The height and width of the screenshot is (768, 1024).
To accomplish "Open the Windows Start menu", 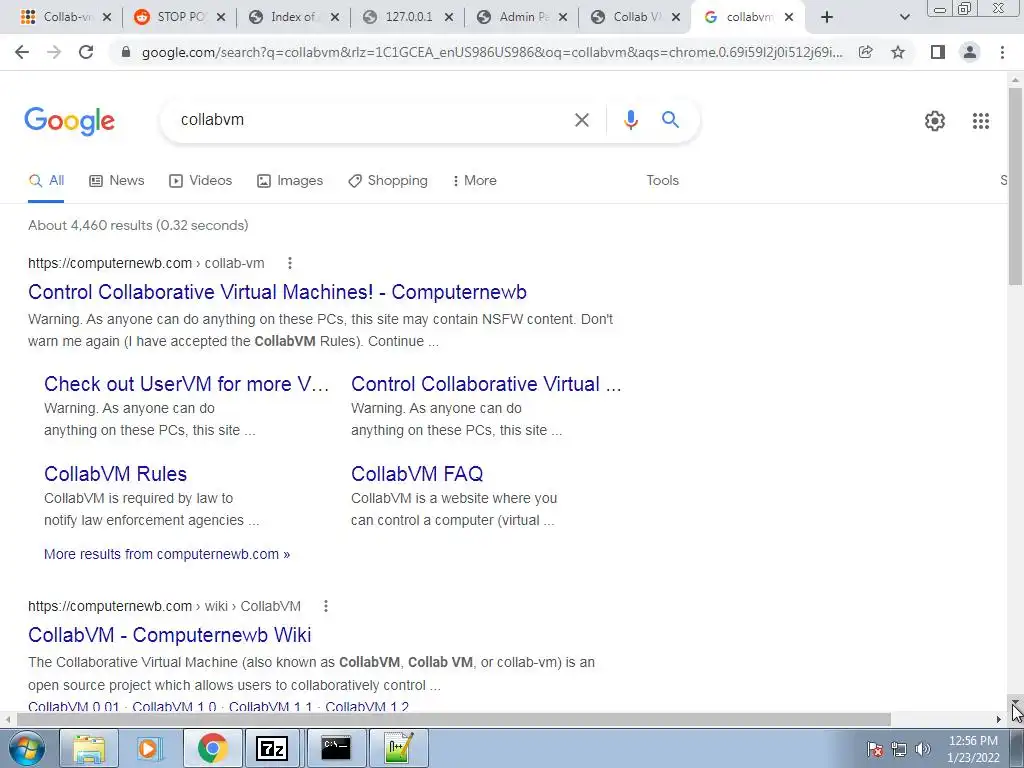I will [27, 748].
